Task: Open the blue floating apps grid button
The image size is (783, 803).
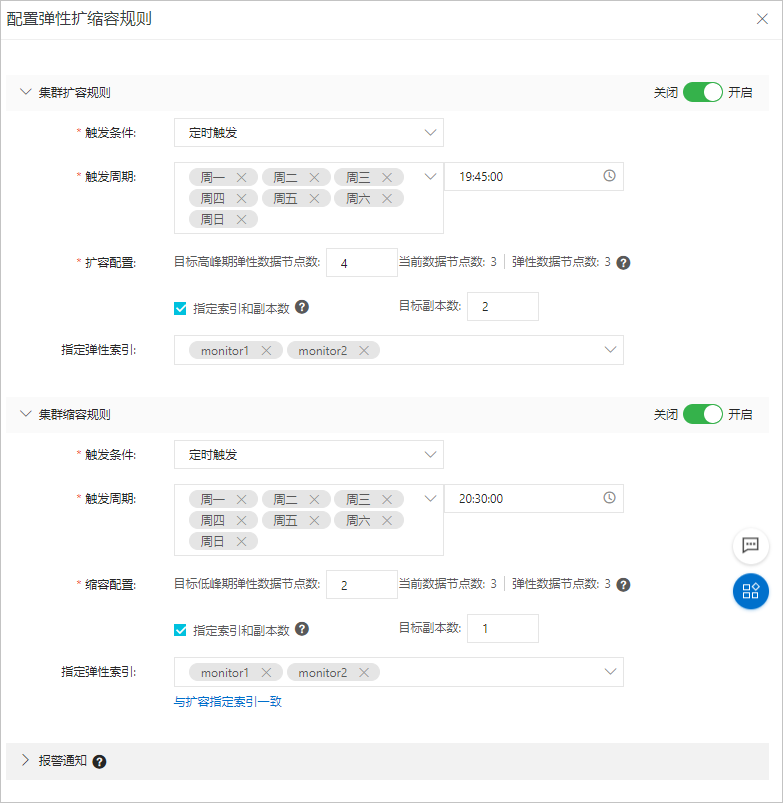Action: (x=751, y=591)
